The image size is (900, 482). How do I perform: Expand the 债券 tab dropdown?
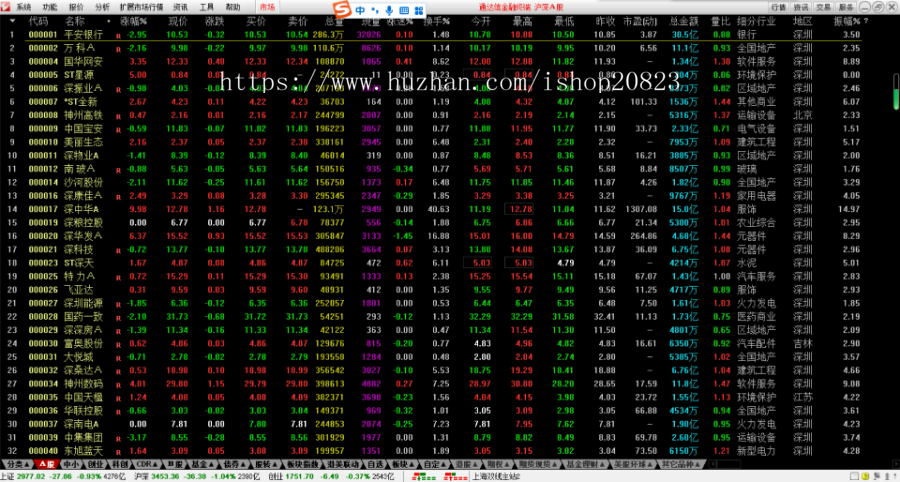point(244,464)
